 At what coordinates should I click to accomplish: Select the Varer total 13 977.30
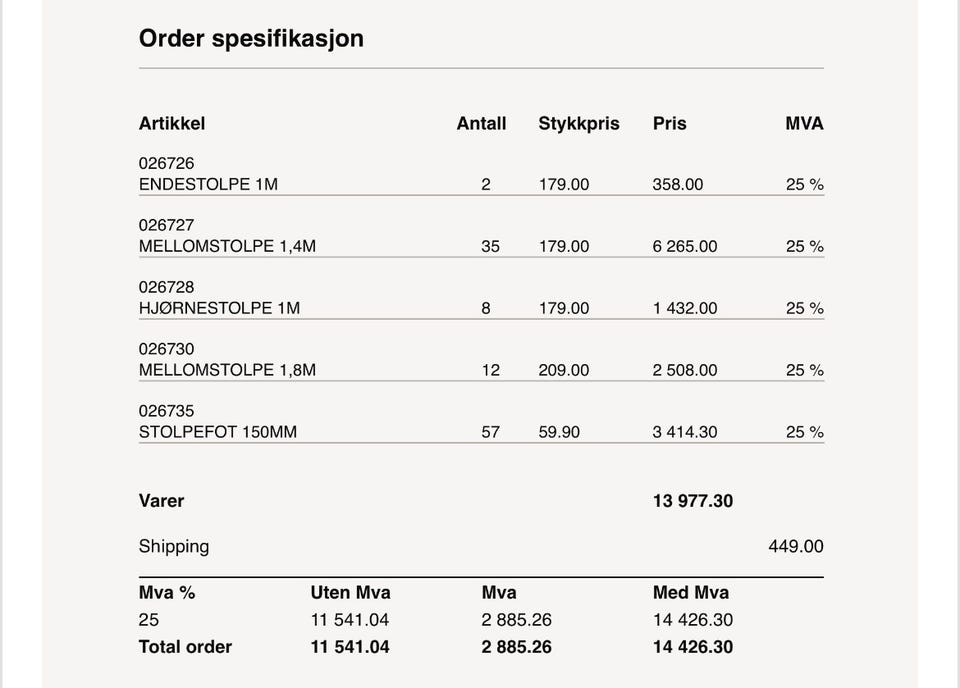click(x=692, y=501)
